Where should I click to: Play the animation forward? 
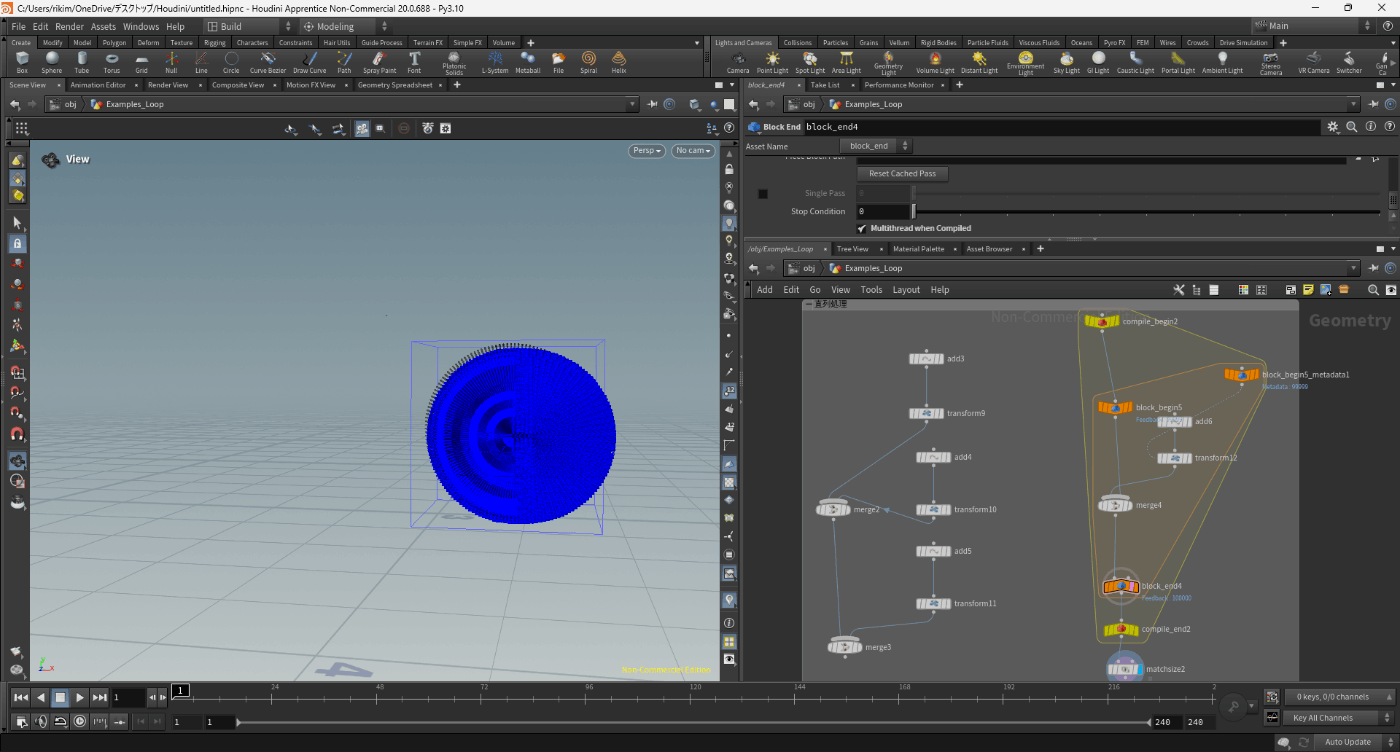[80, 697]
